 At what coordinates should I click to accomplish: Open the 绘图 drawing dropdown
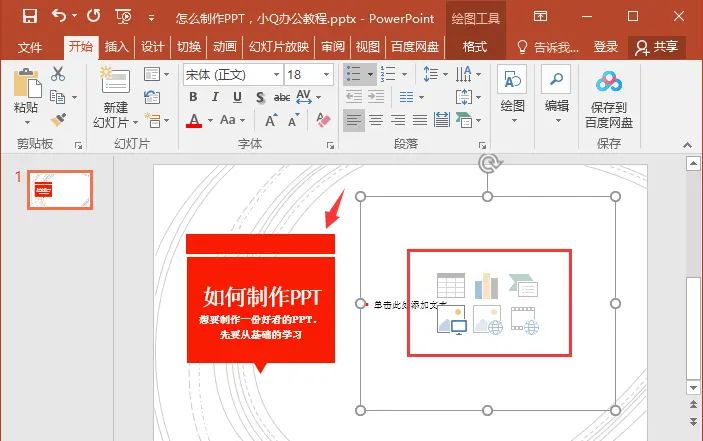pos(512,95)
